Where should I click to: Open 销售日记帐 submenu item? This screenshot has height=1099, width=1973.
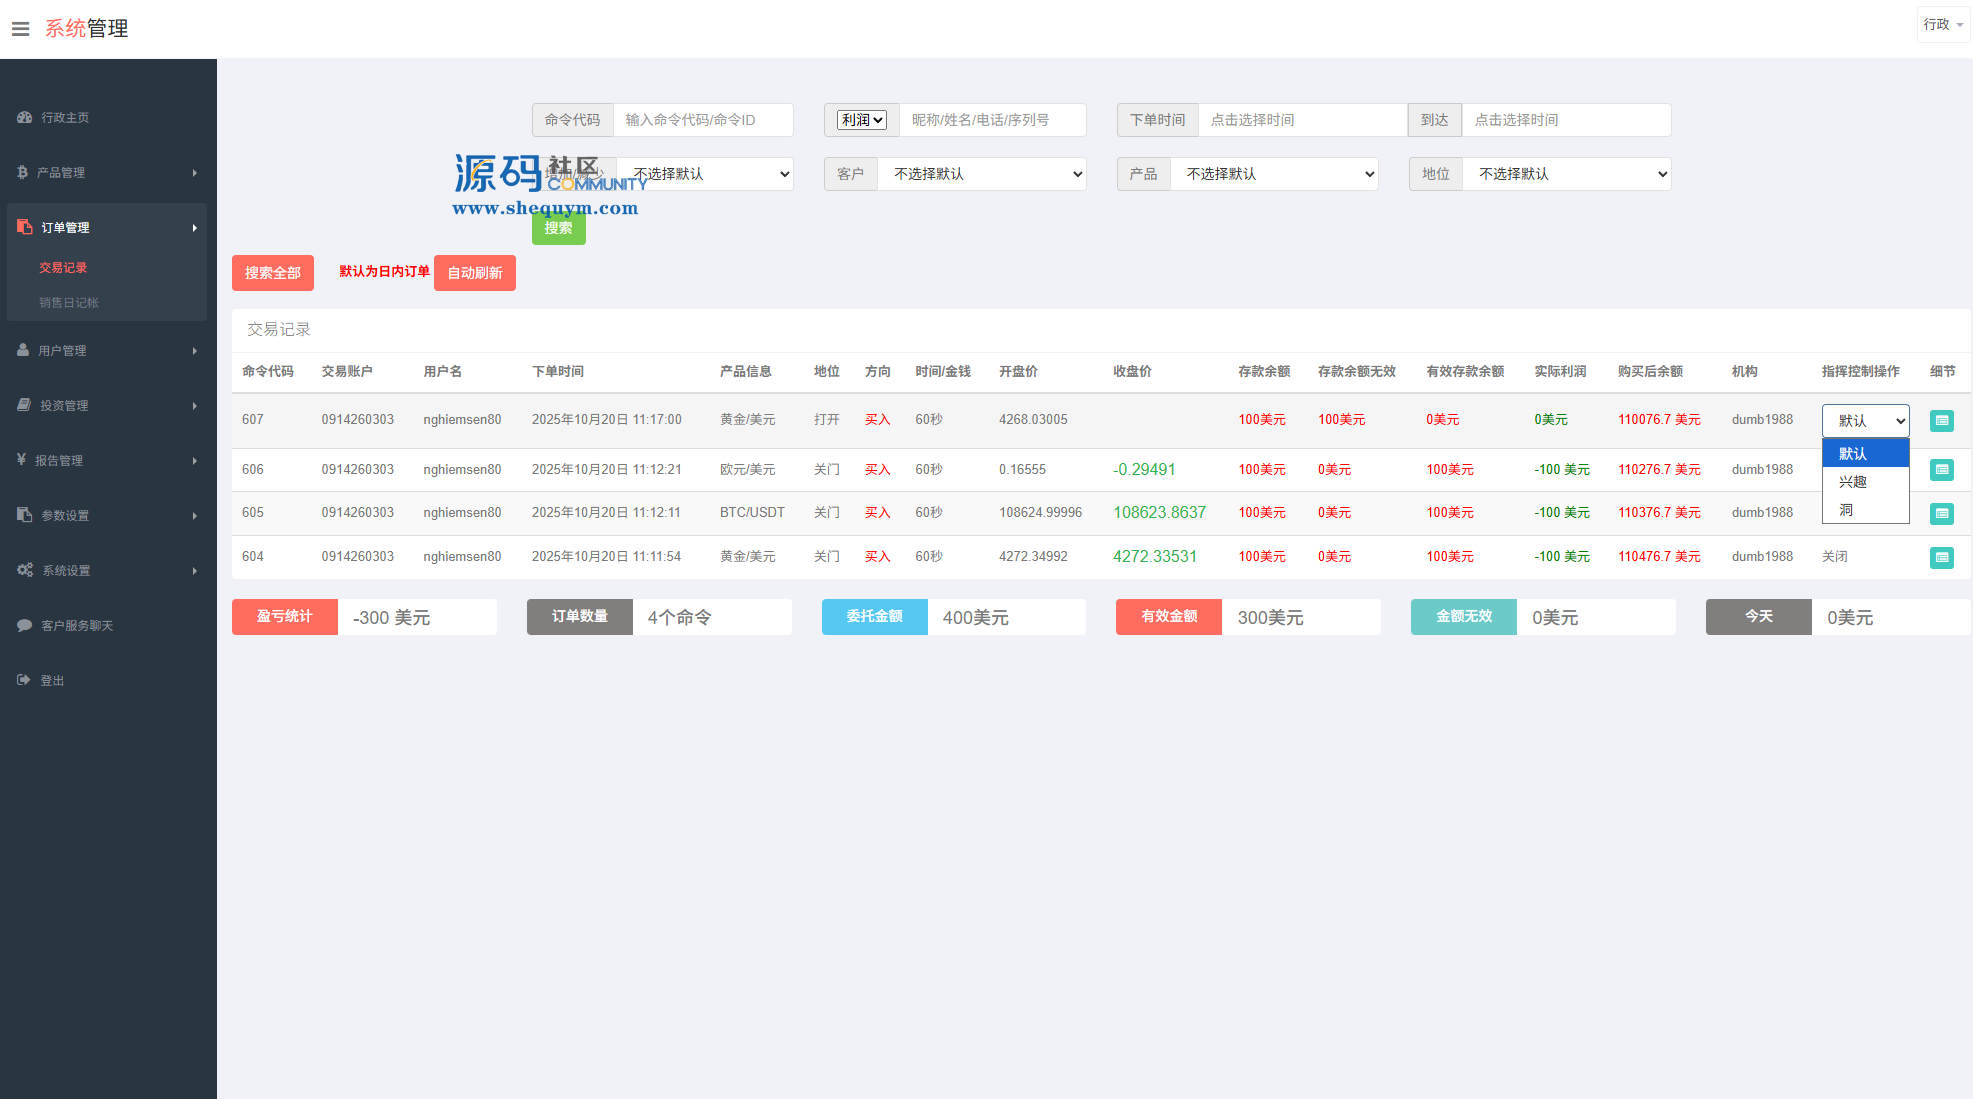click(68, 302)
